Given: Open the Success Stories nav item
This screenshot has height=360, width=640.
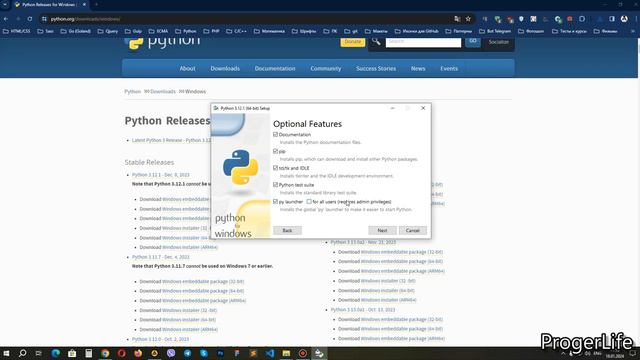Looking at the screenshot, I should (x=376, y=69).
